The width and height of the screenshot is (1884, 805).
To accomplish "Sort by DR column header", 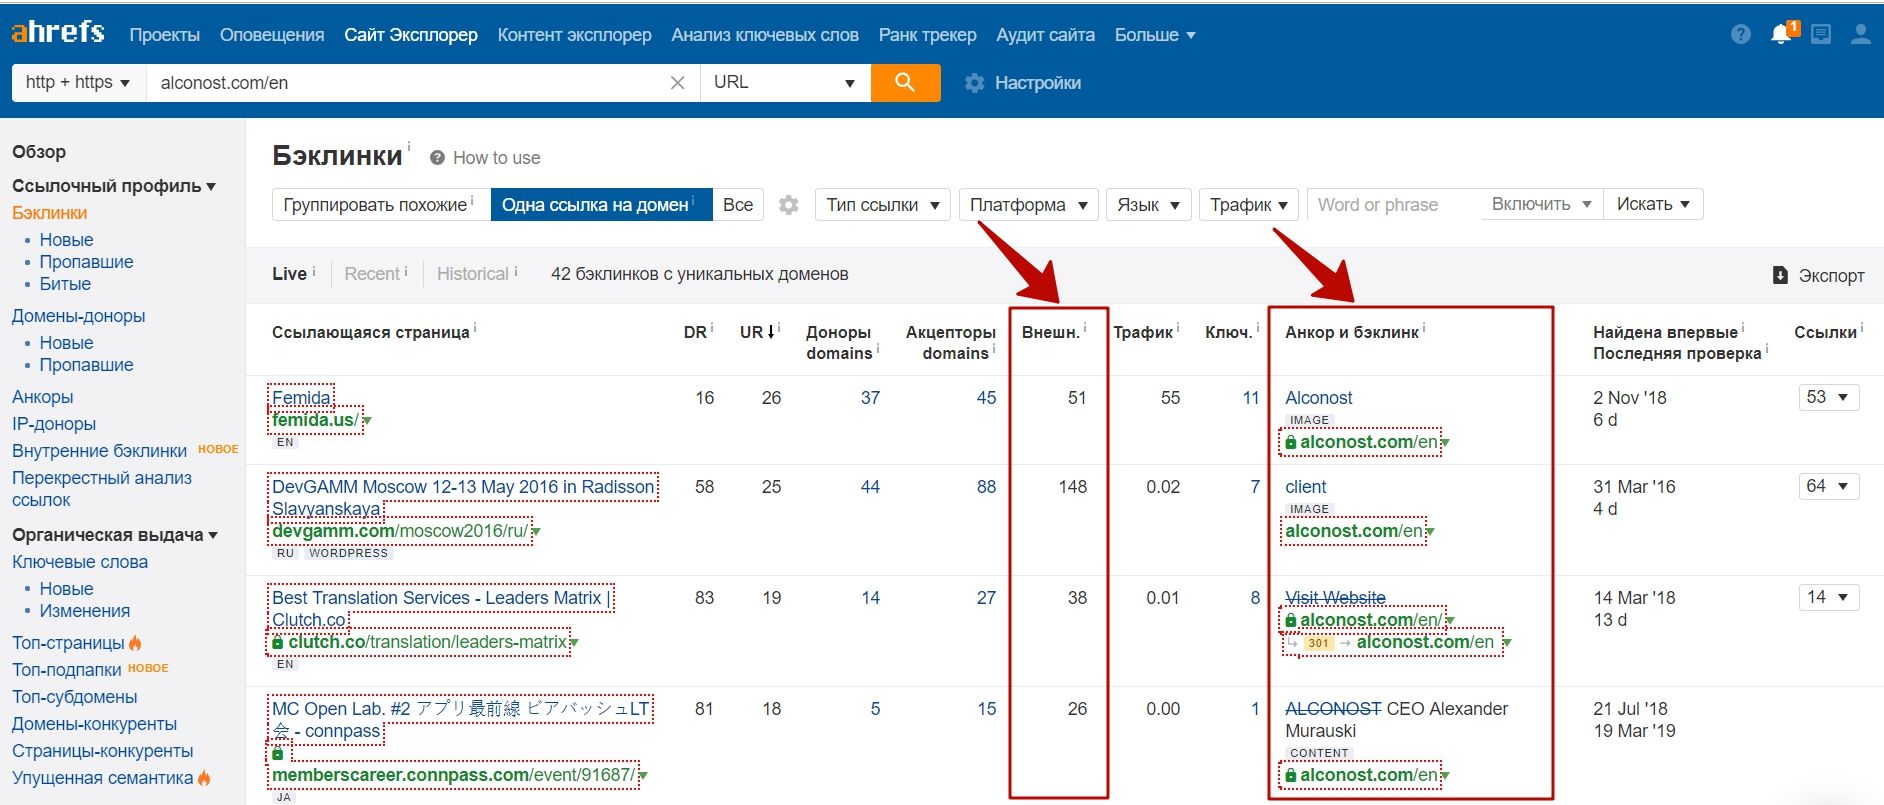I will pos(696,332).
